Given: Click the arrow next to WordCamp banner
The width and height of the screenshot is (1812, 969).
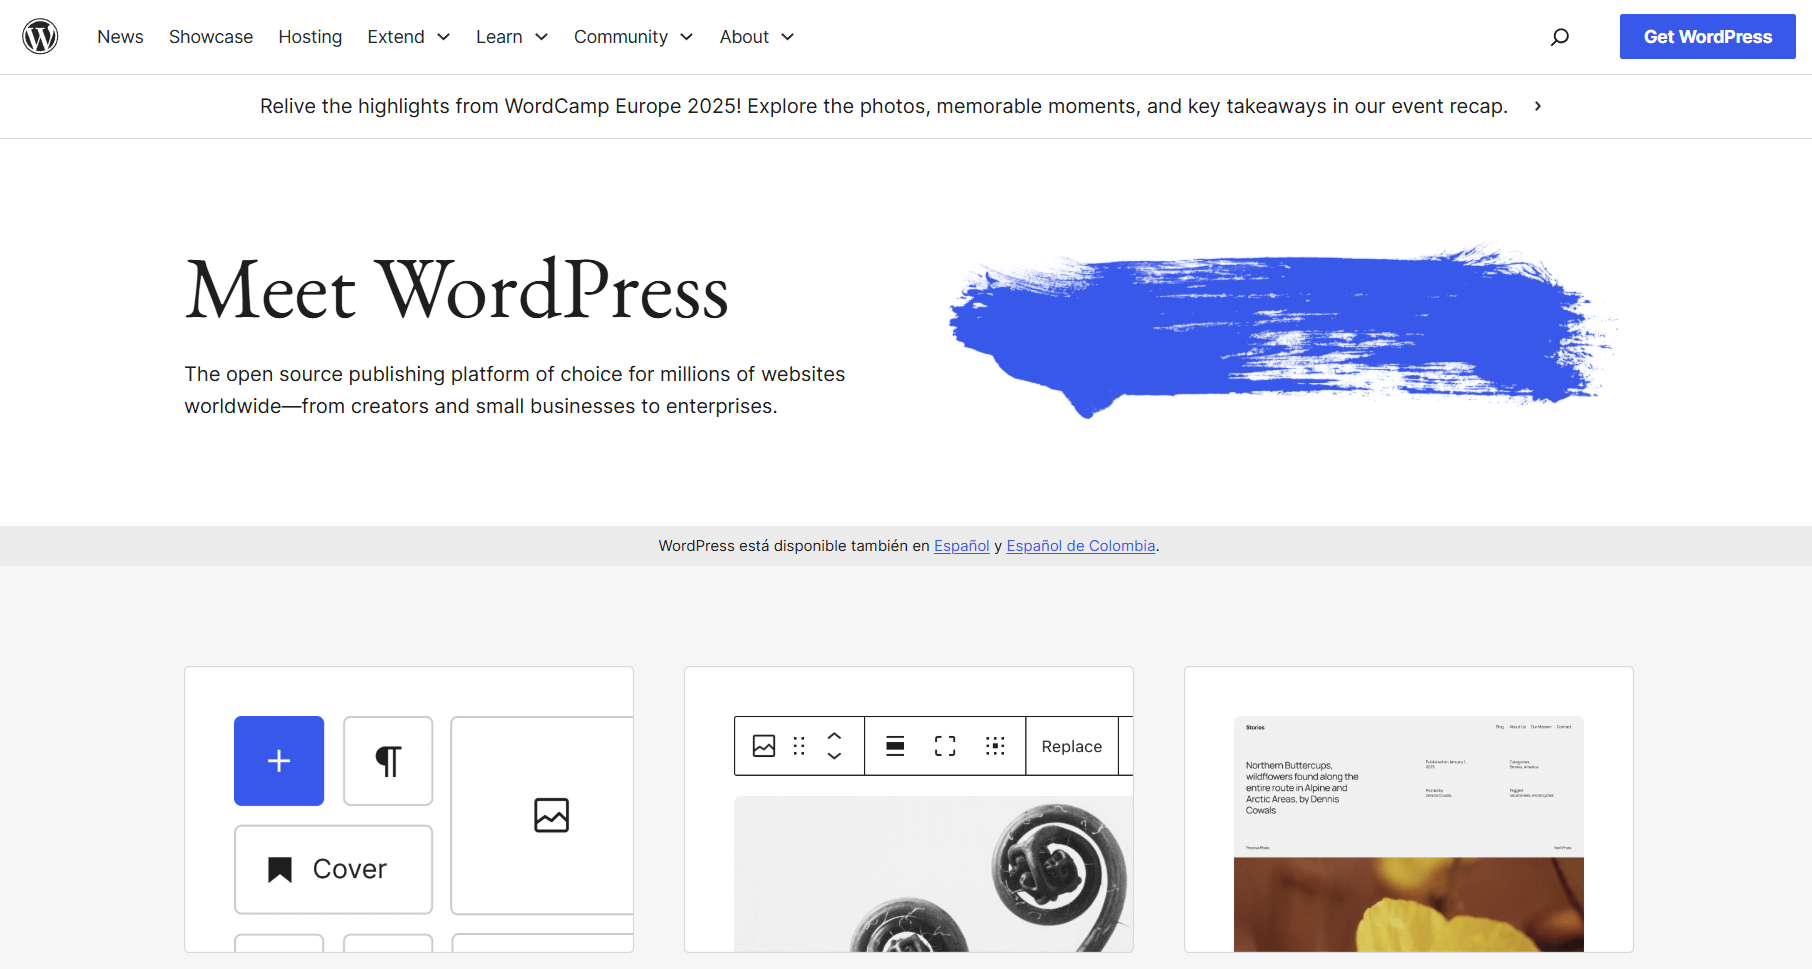Looking at the screenshot, I should click(x=1538, y=106).
